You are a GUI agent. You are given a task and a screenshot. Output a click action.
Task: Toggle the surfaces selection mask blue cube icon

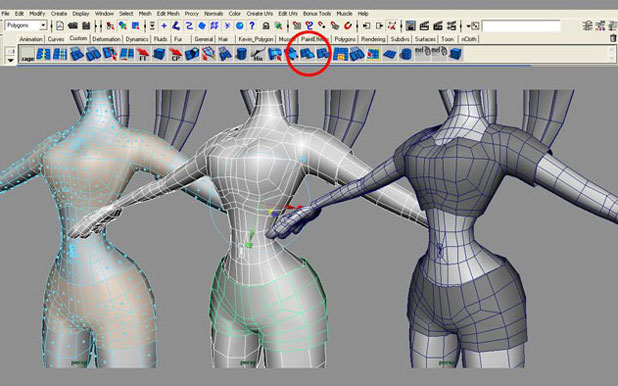tap(202, 26)
